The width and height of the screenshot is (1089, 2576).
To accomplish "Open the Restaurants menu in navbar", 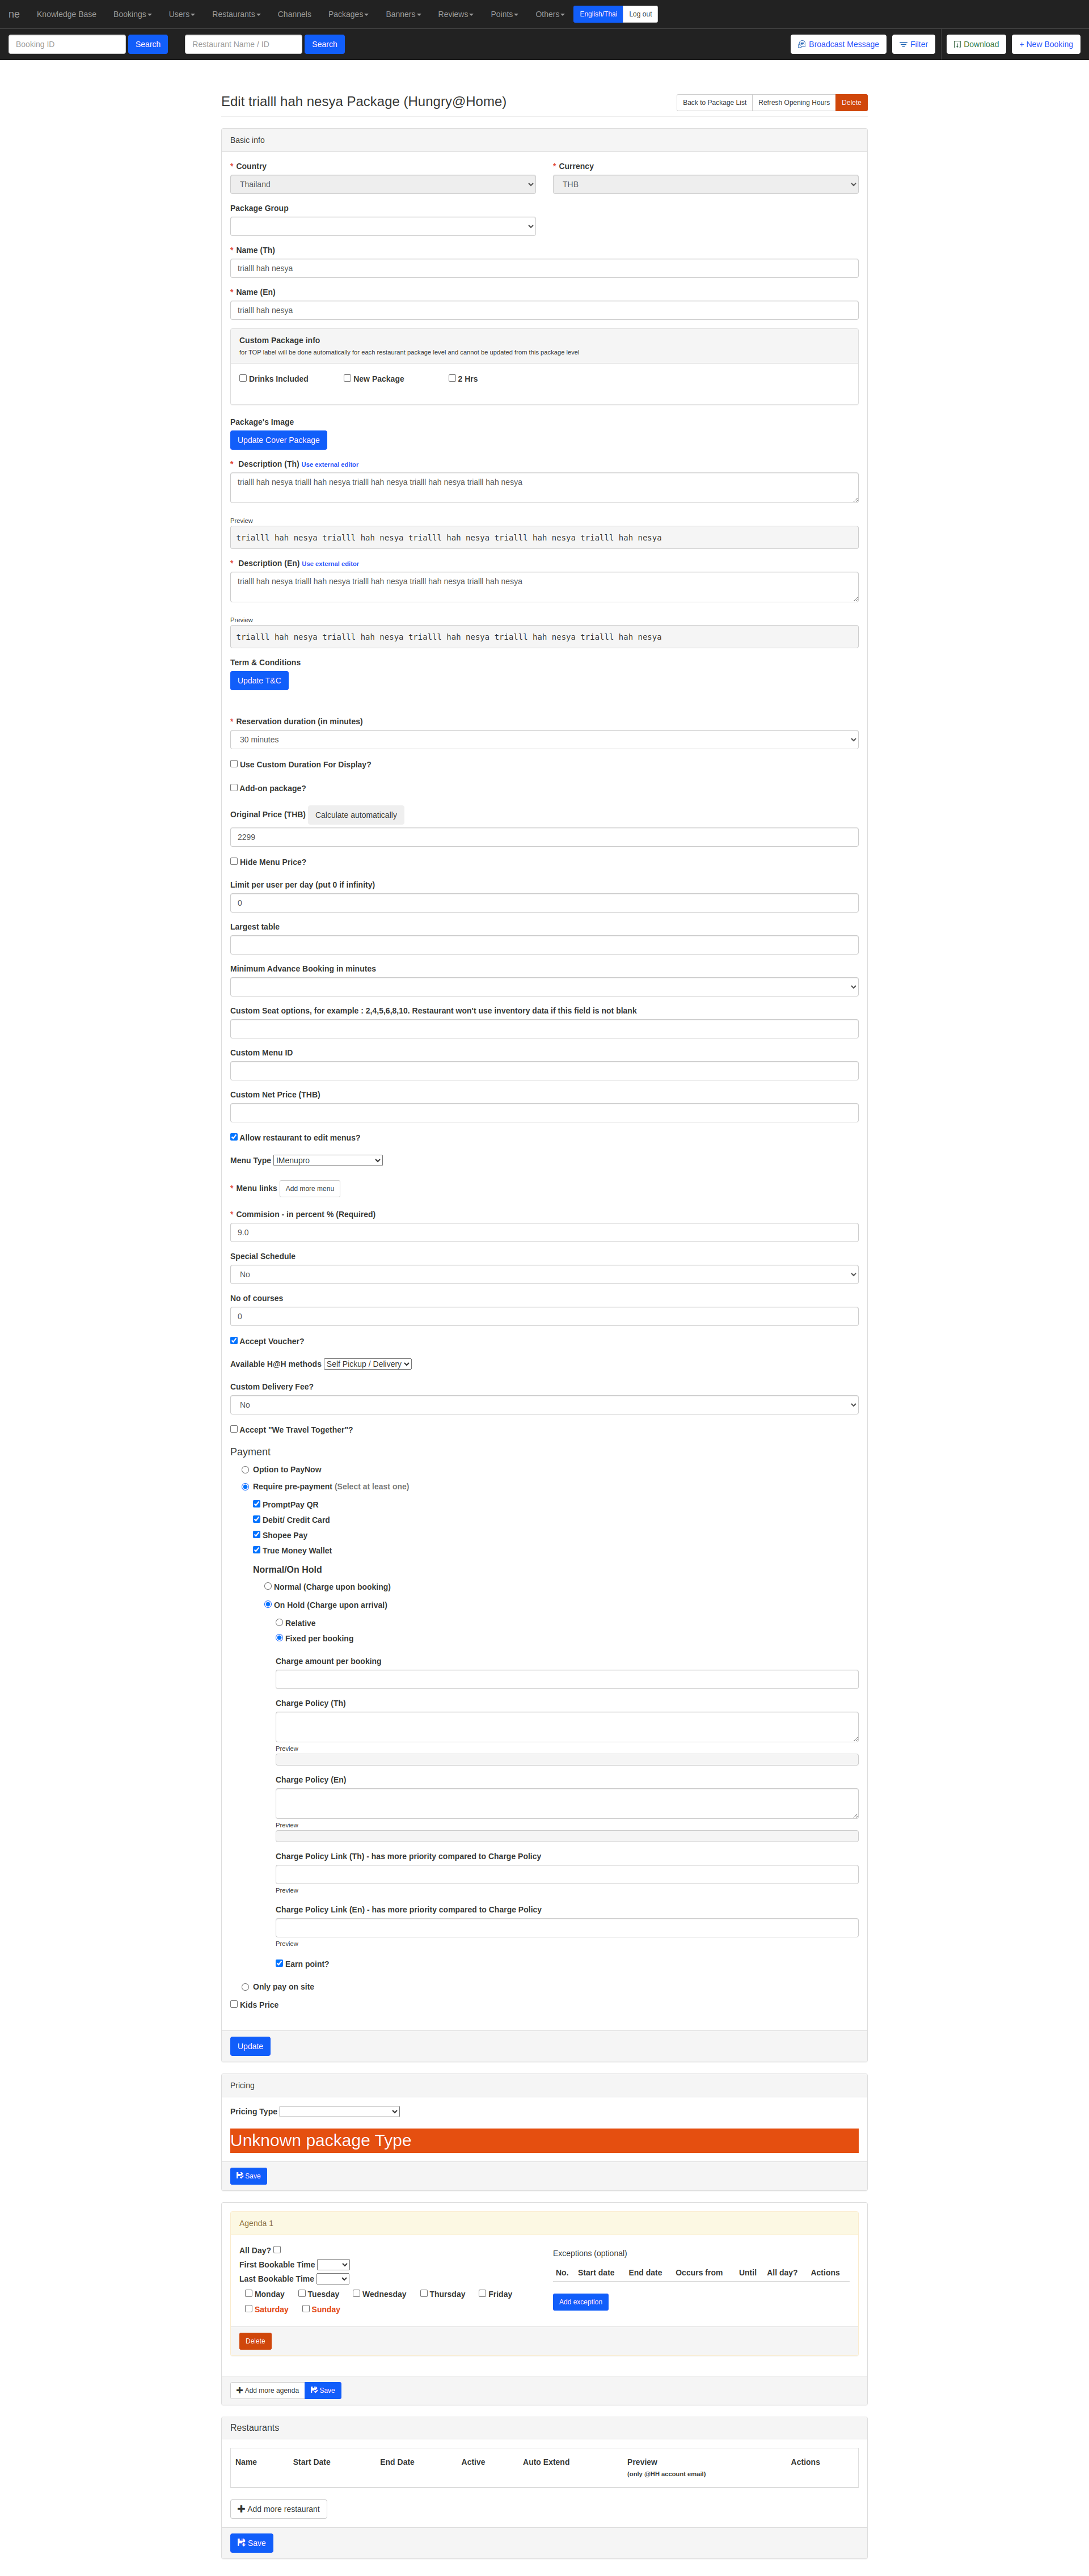I will (235, 14).
